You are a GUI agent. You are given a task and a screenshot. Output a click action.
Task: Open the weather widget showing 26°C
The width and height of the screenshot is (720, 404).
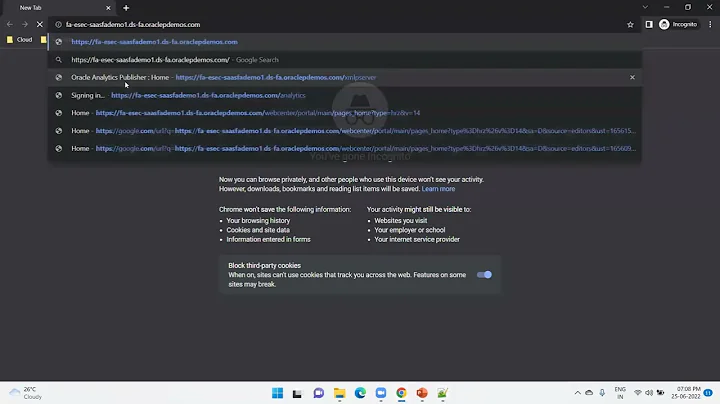(x=26, y=393)
